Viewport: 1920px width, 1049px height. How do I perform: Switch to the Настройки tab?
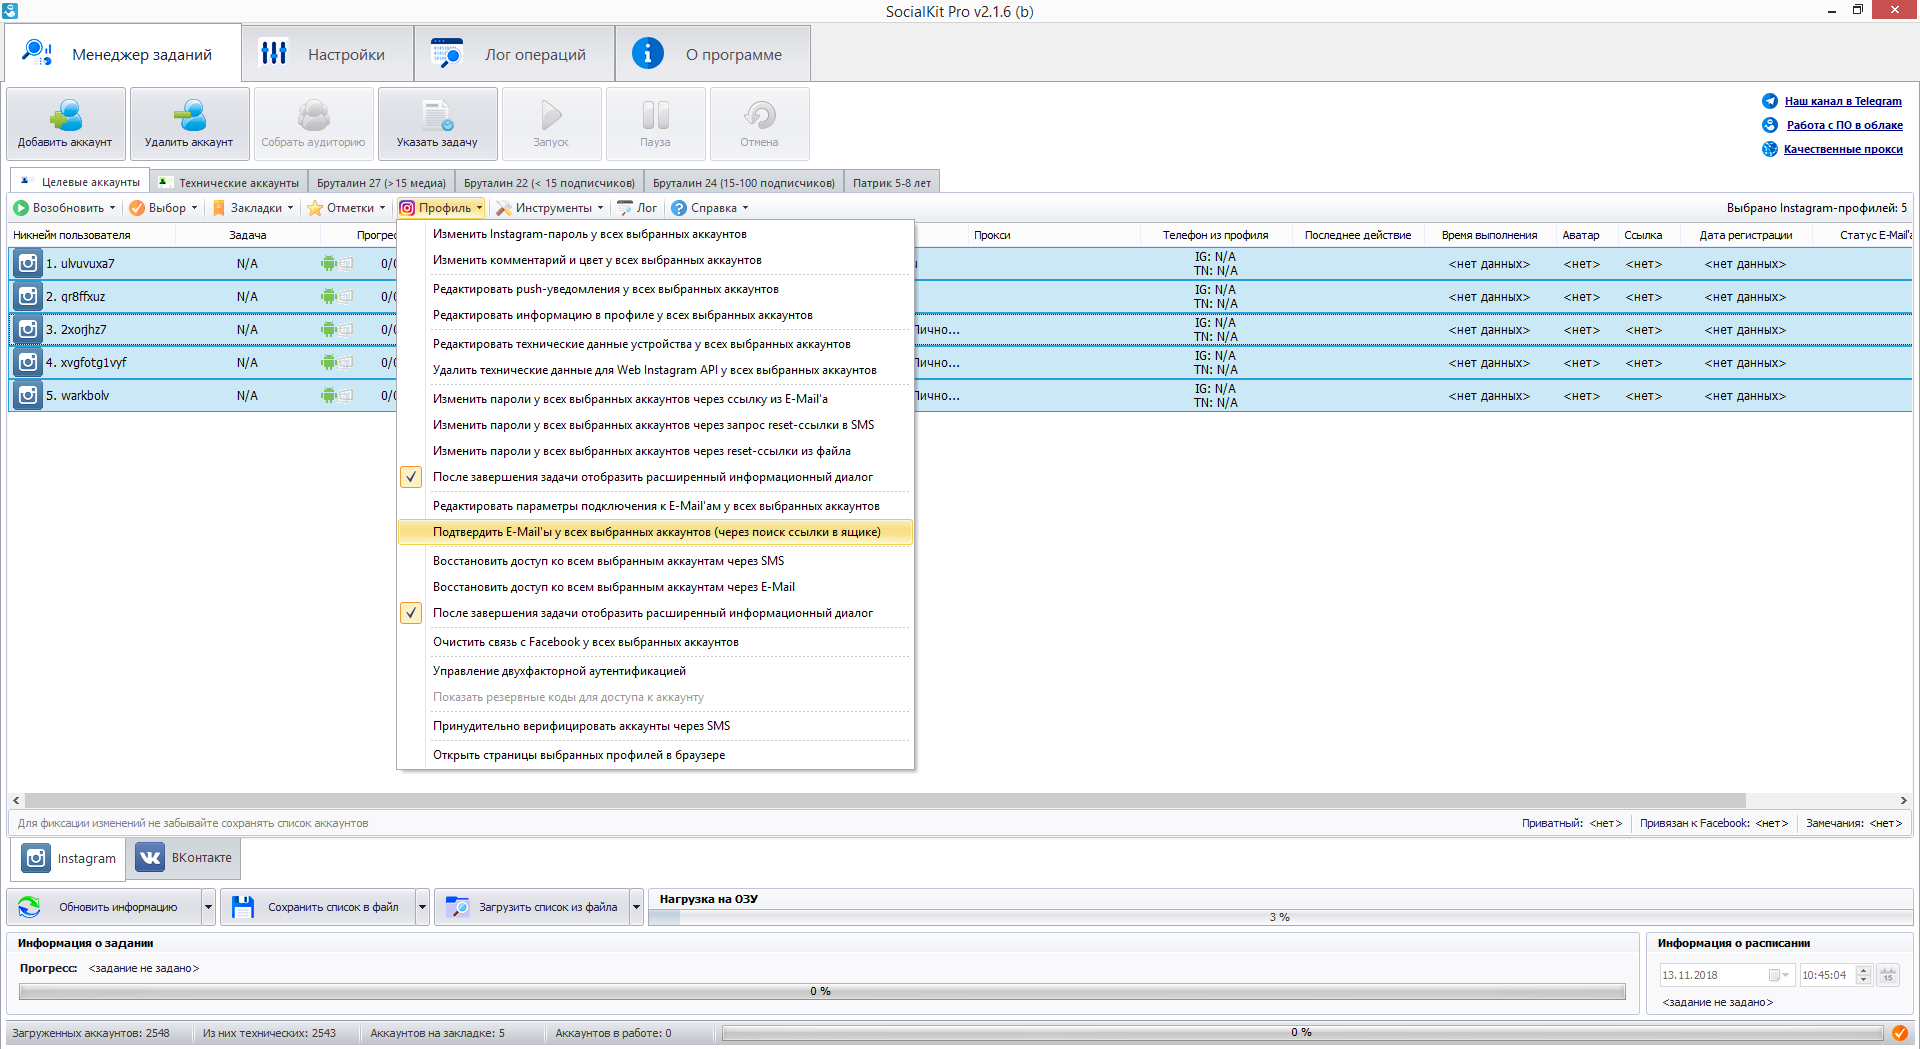tap(327, 54)
